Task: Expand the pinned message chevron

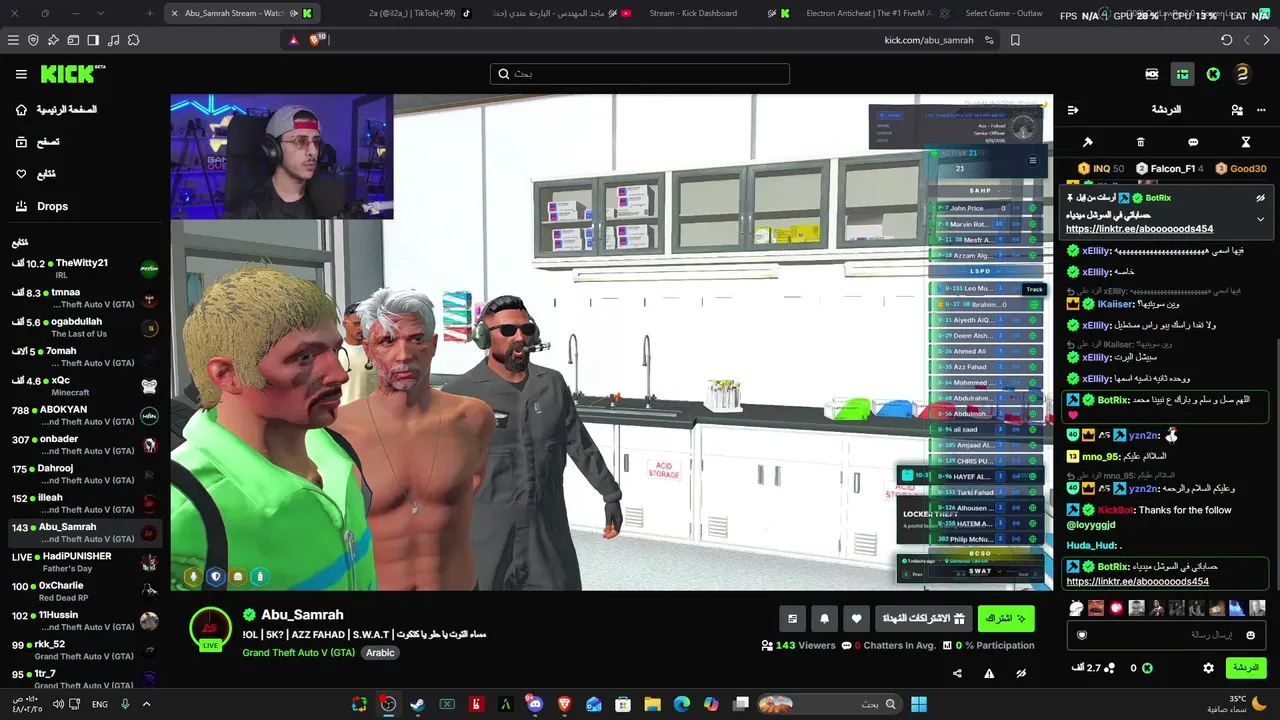Action: coord(1260,219)
